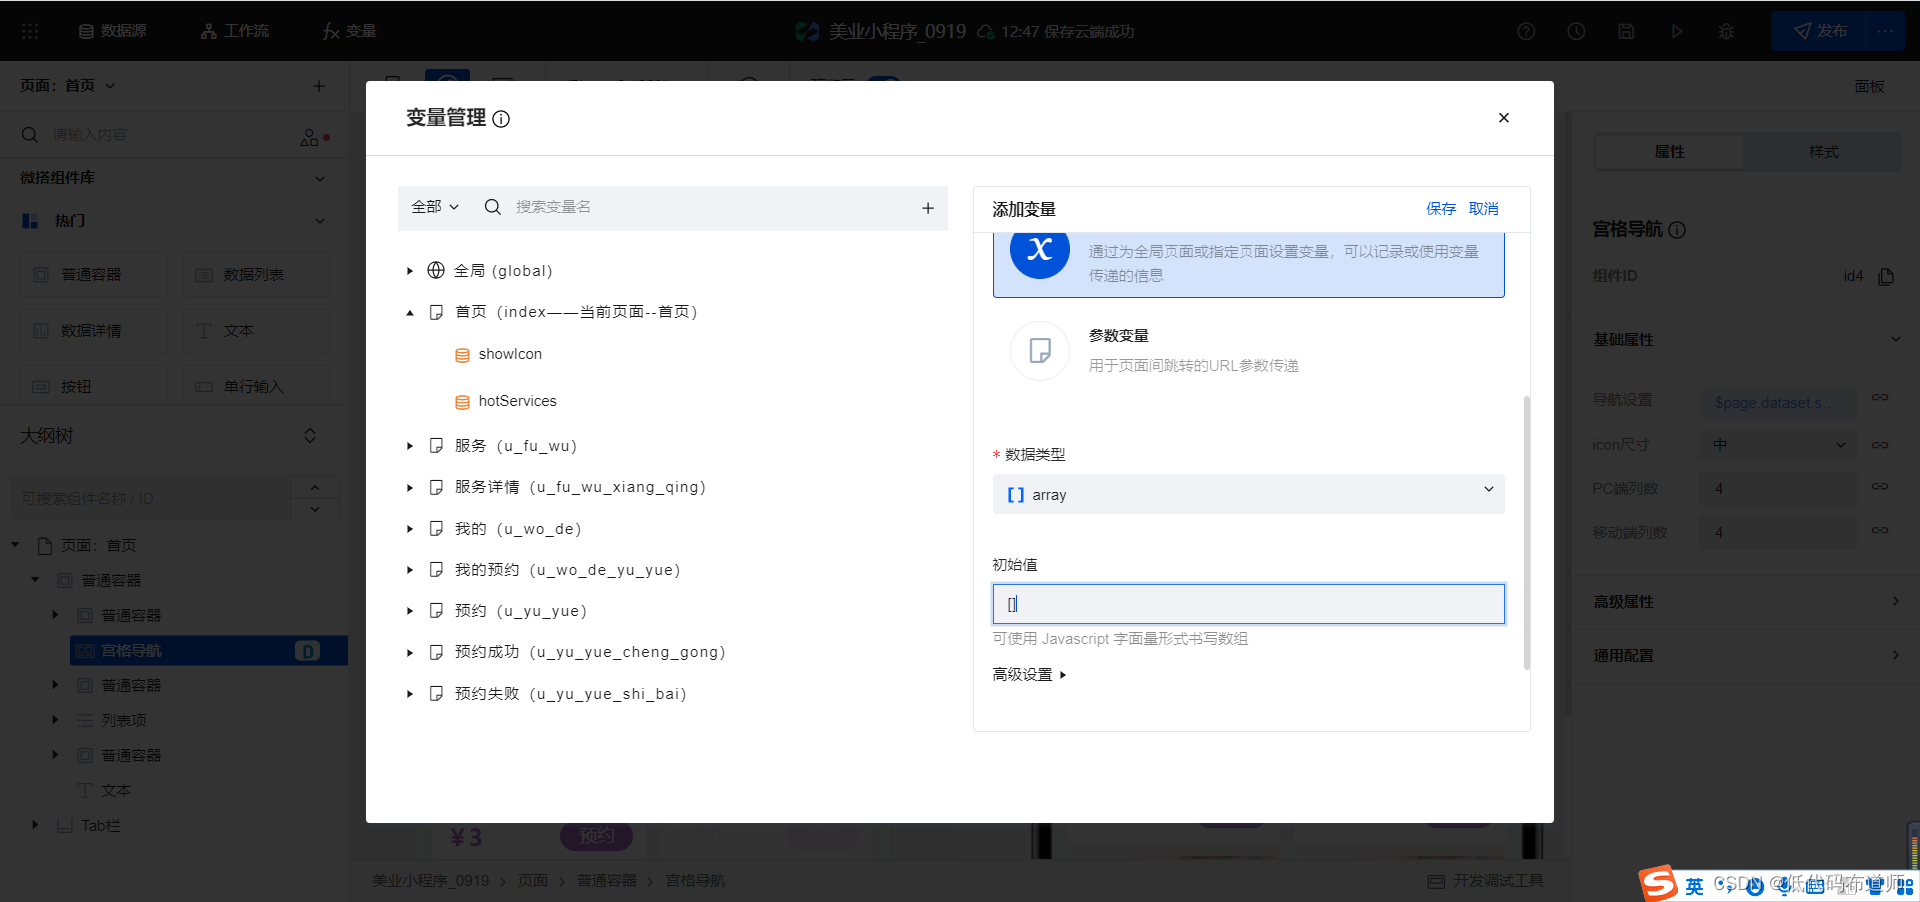The height and width of the screenshot is (902, 1920).
Task: Select 宫格导航 in the outline tree
Action: (209, 651)
